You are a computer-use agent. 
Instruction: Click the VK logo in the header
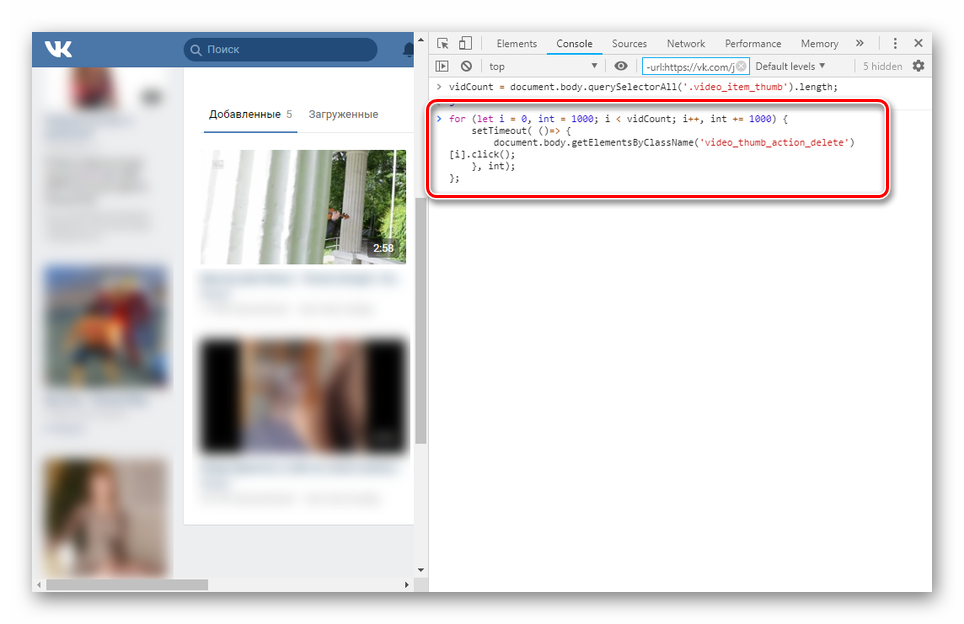point(58,49)
